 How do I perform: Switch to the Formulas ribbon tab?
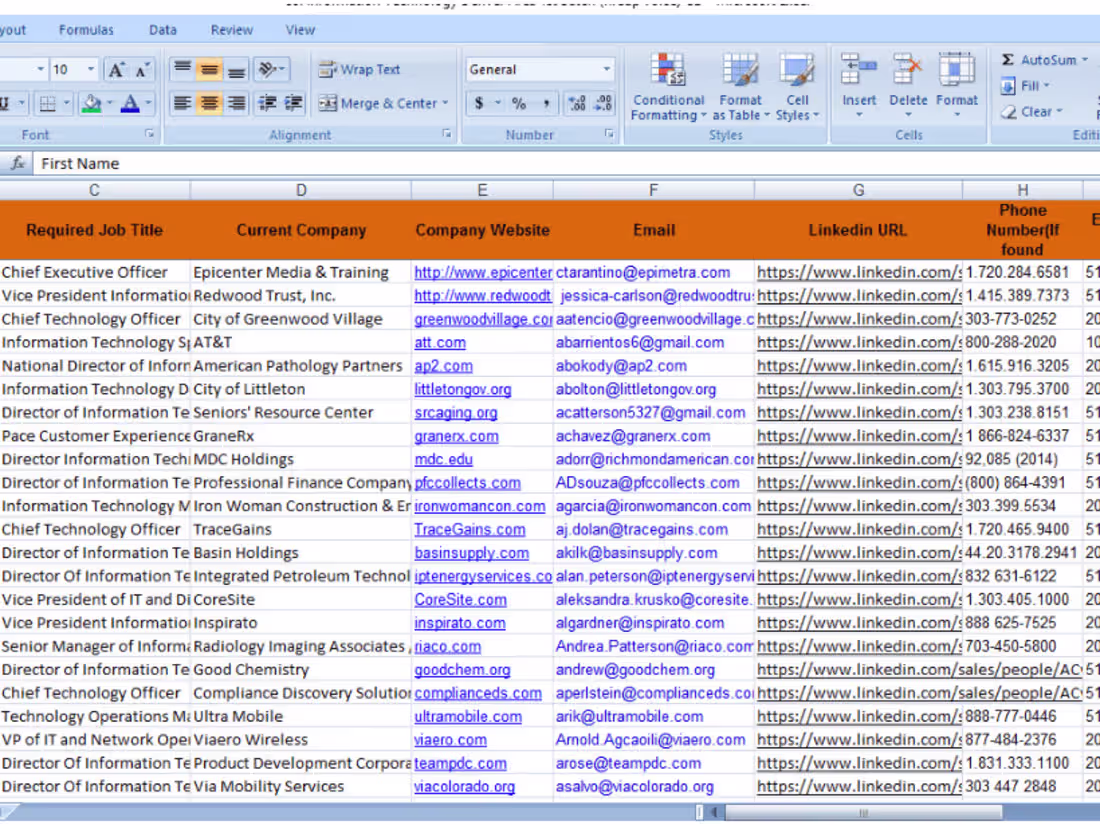tap(86, 30)
